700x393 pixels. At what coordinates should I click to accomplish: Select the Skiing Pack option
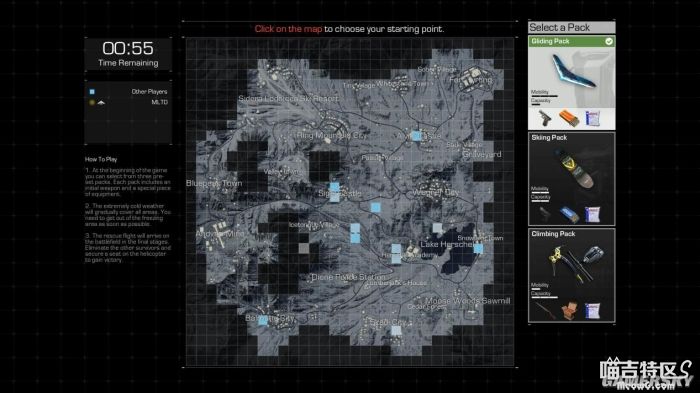point(571,179)
